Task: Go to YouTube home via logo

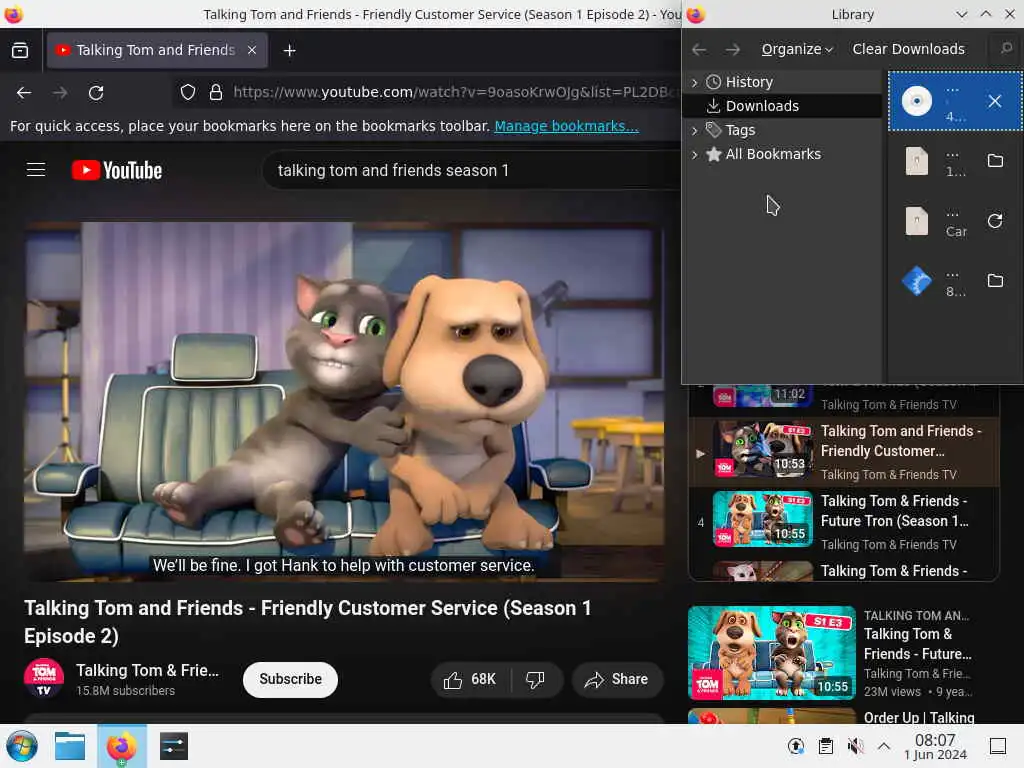Action: [x=117, y=170]
